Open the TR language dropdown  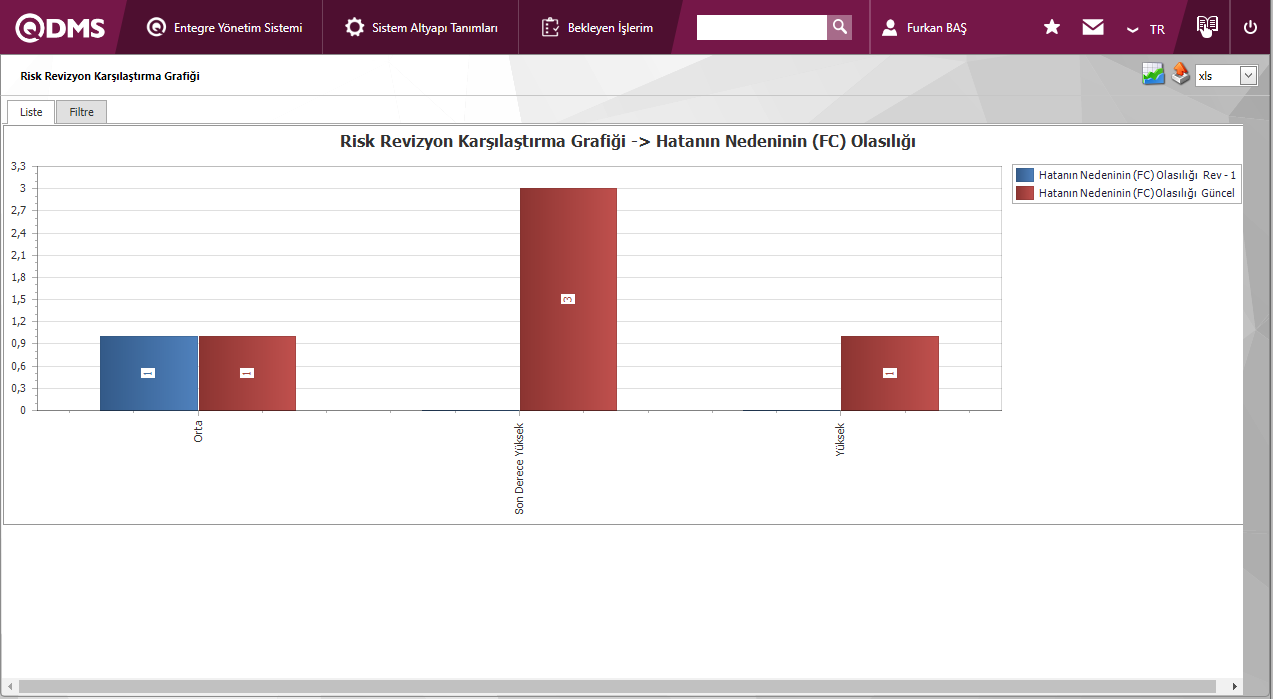click(1146, 29)
